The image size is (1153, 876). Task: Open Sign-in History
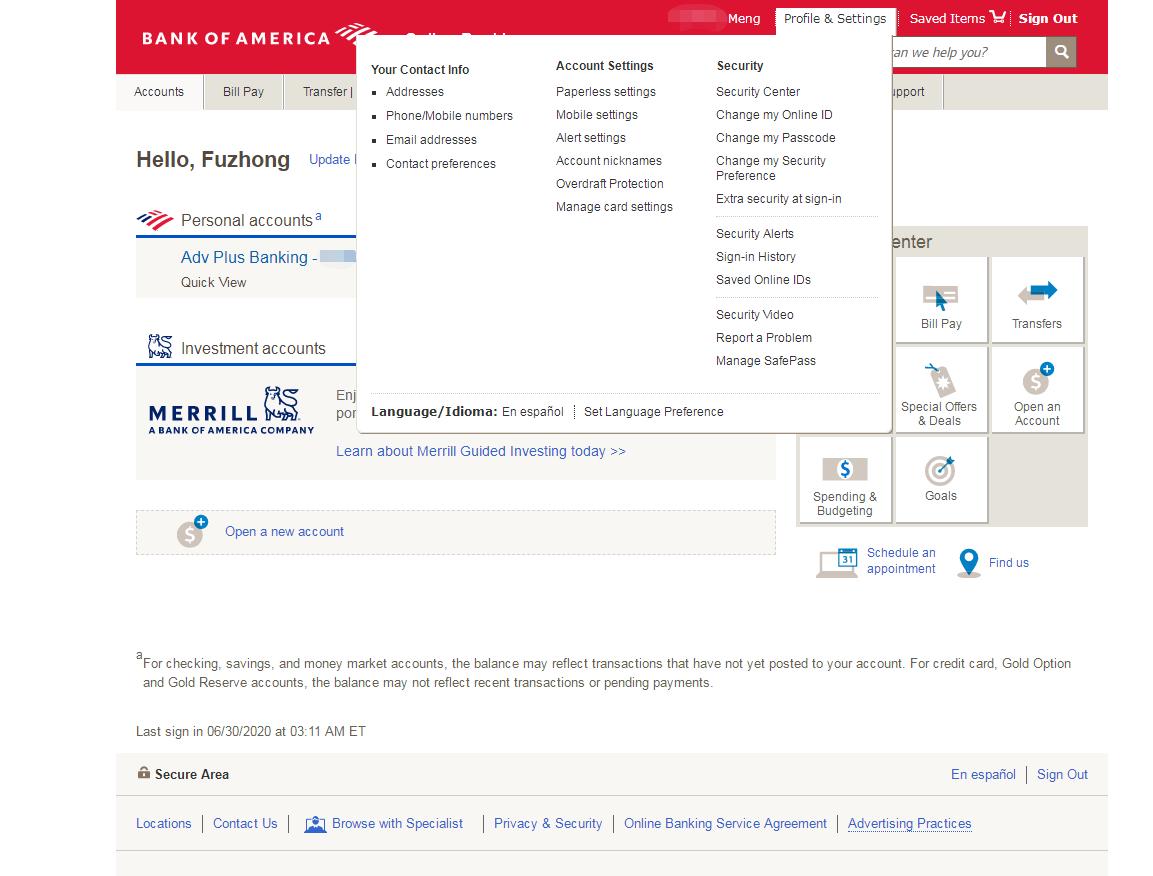[756, 257]
